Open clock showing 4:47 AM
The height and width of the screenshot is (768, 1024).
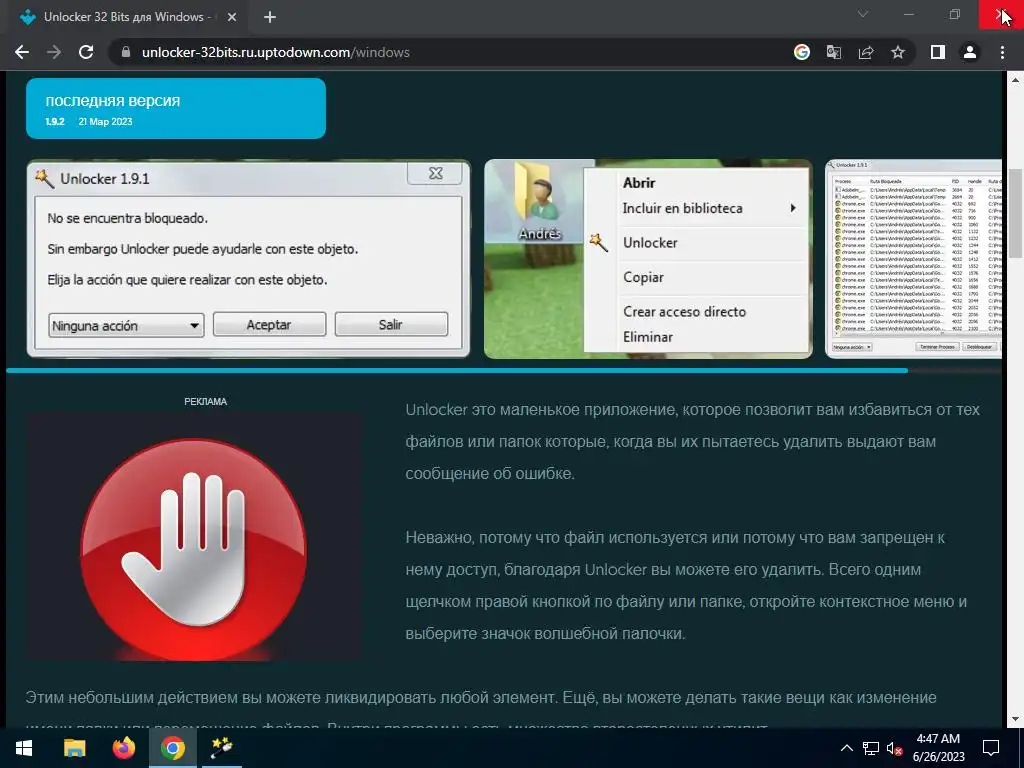pos(938,748)
